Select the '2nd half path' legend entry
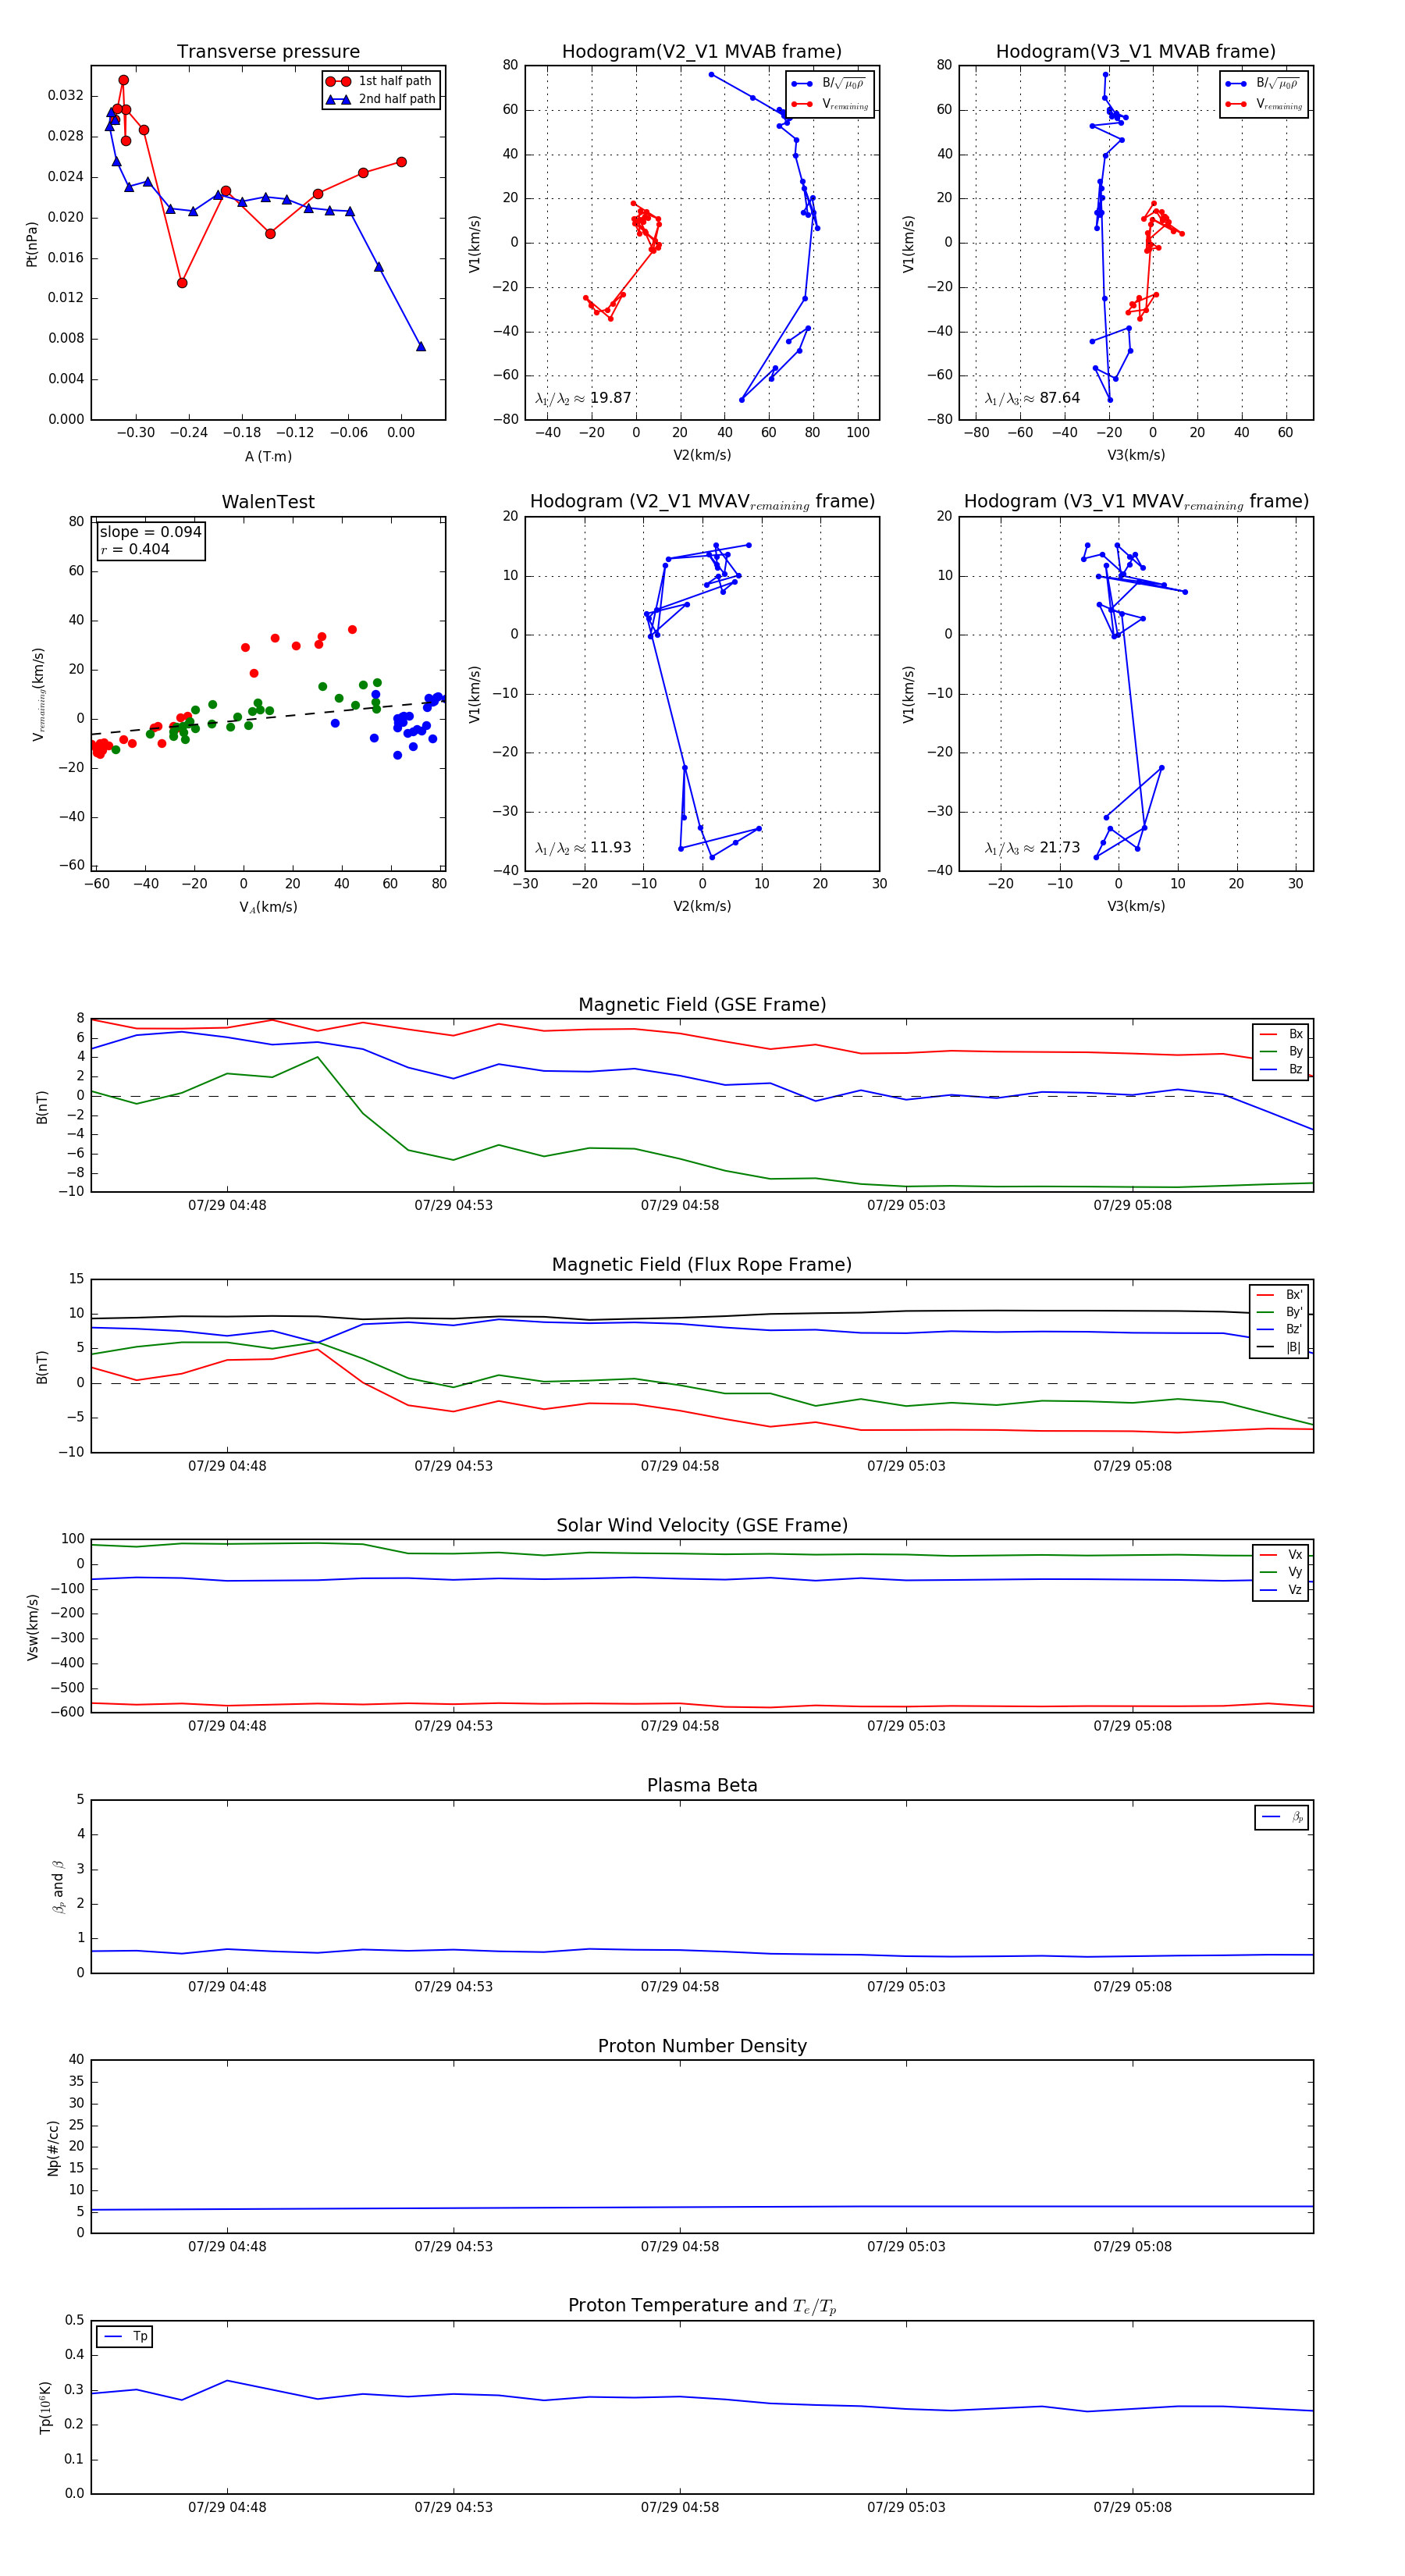The width and height of the screenshot is (1405, 2576). (380, 99)
